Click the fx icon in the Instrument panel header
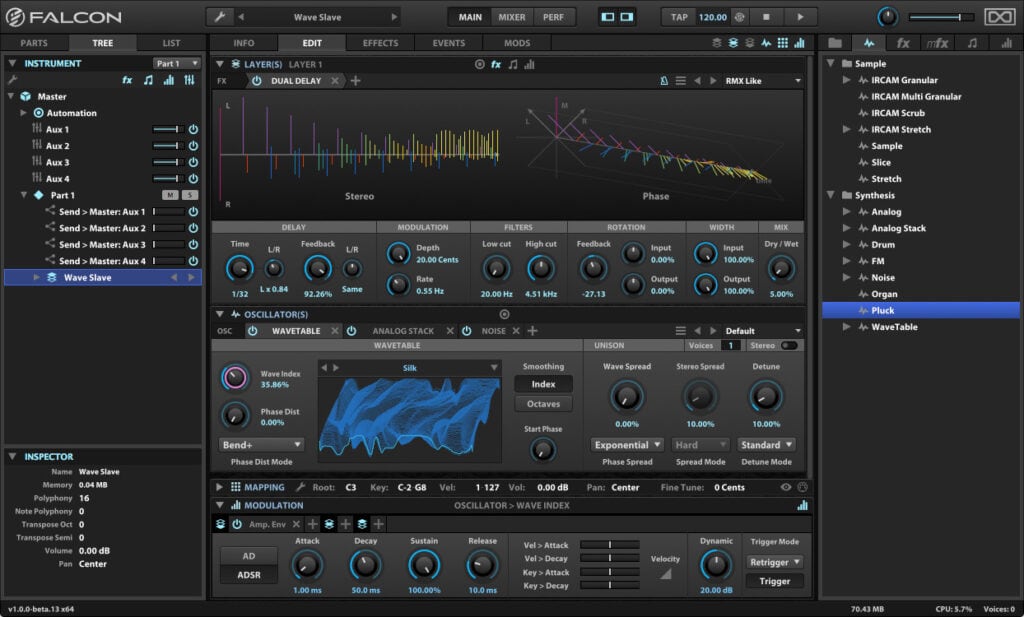The height and width of the screenshot is (617, 1024). 127,80
